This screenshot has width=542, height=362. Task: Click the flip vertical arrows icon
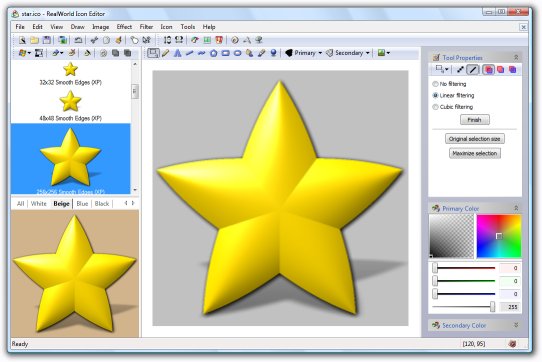(x=167, y=40)
